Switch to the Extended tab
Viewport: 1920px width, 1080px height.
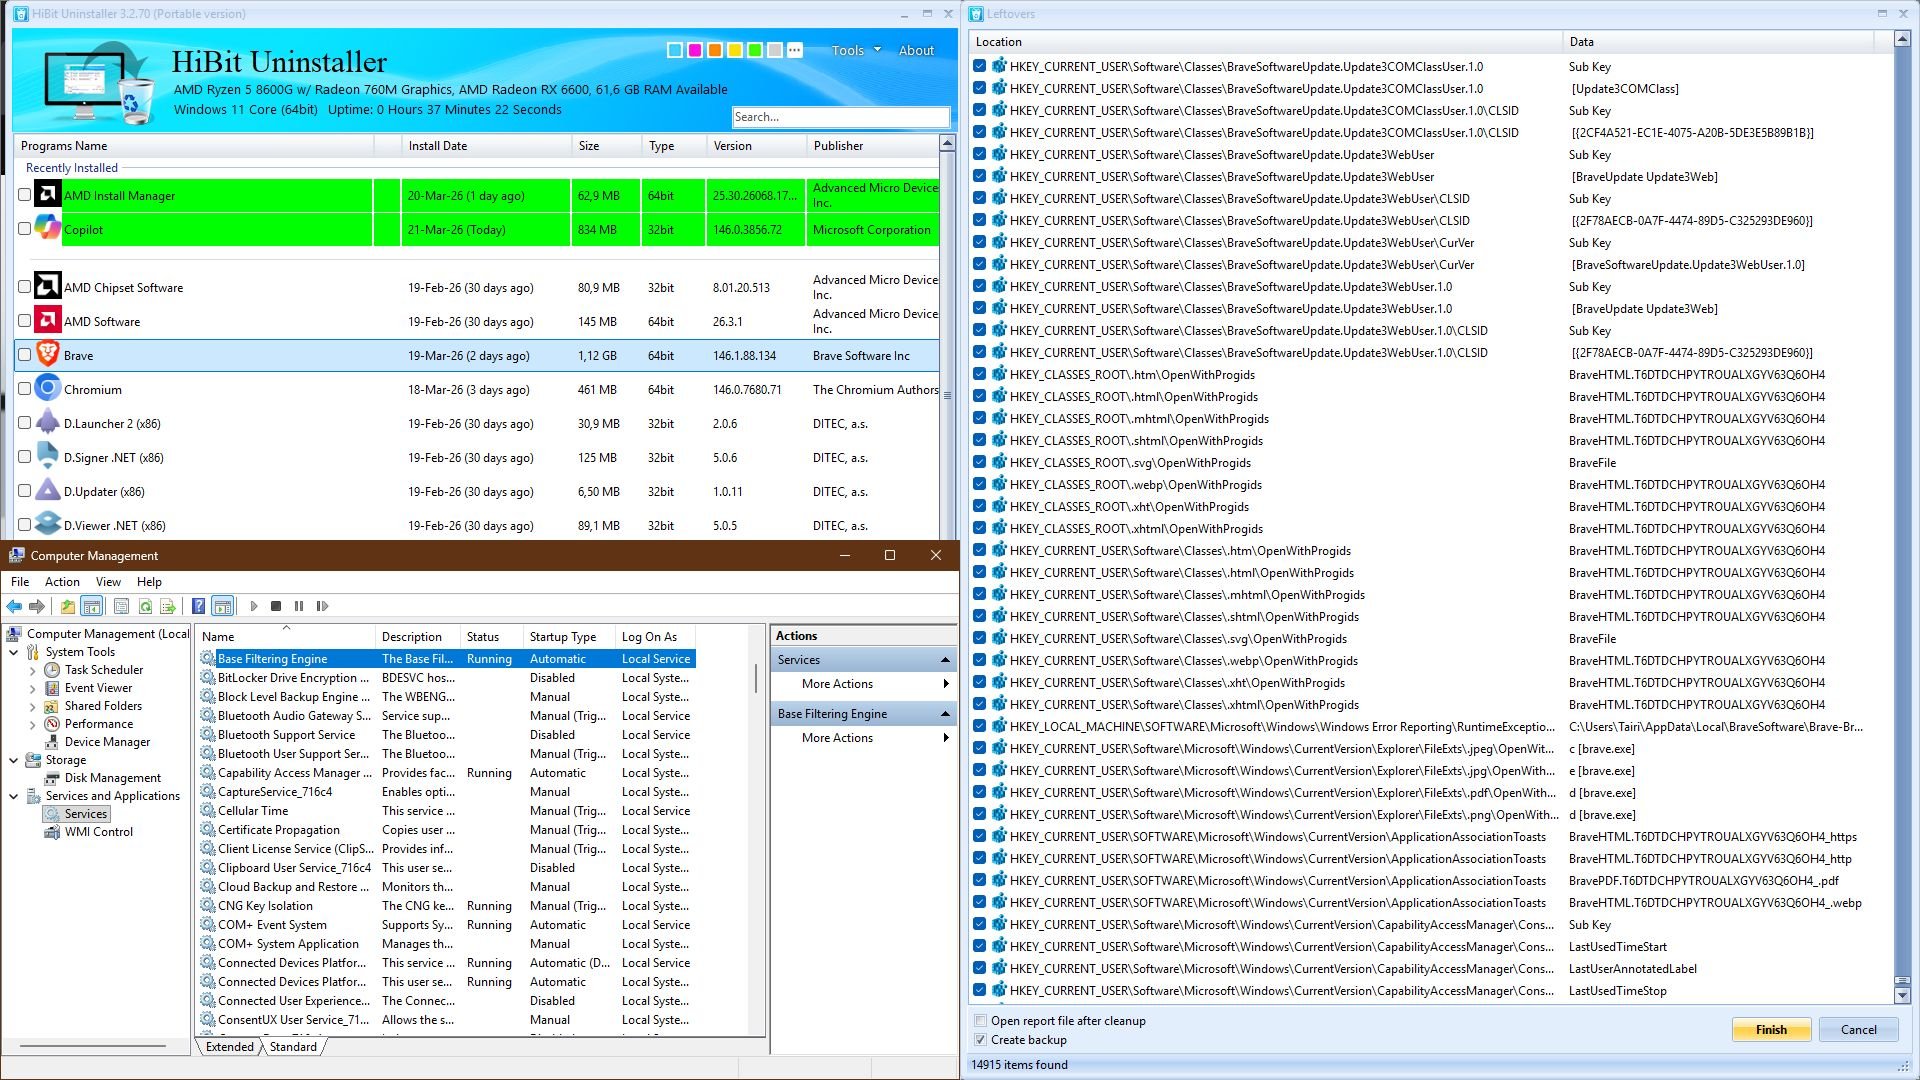pyautogui.click(x=230, y=1047)
